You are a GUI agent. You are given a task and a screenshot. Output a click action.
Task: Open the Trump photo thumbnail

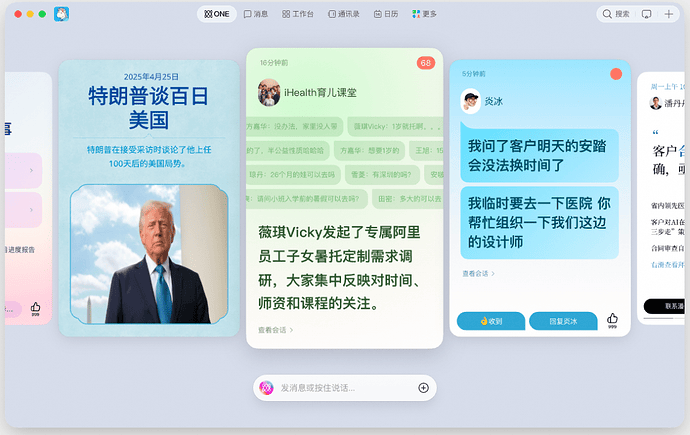(149, 254)
